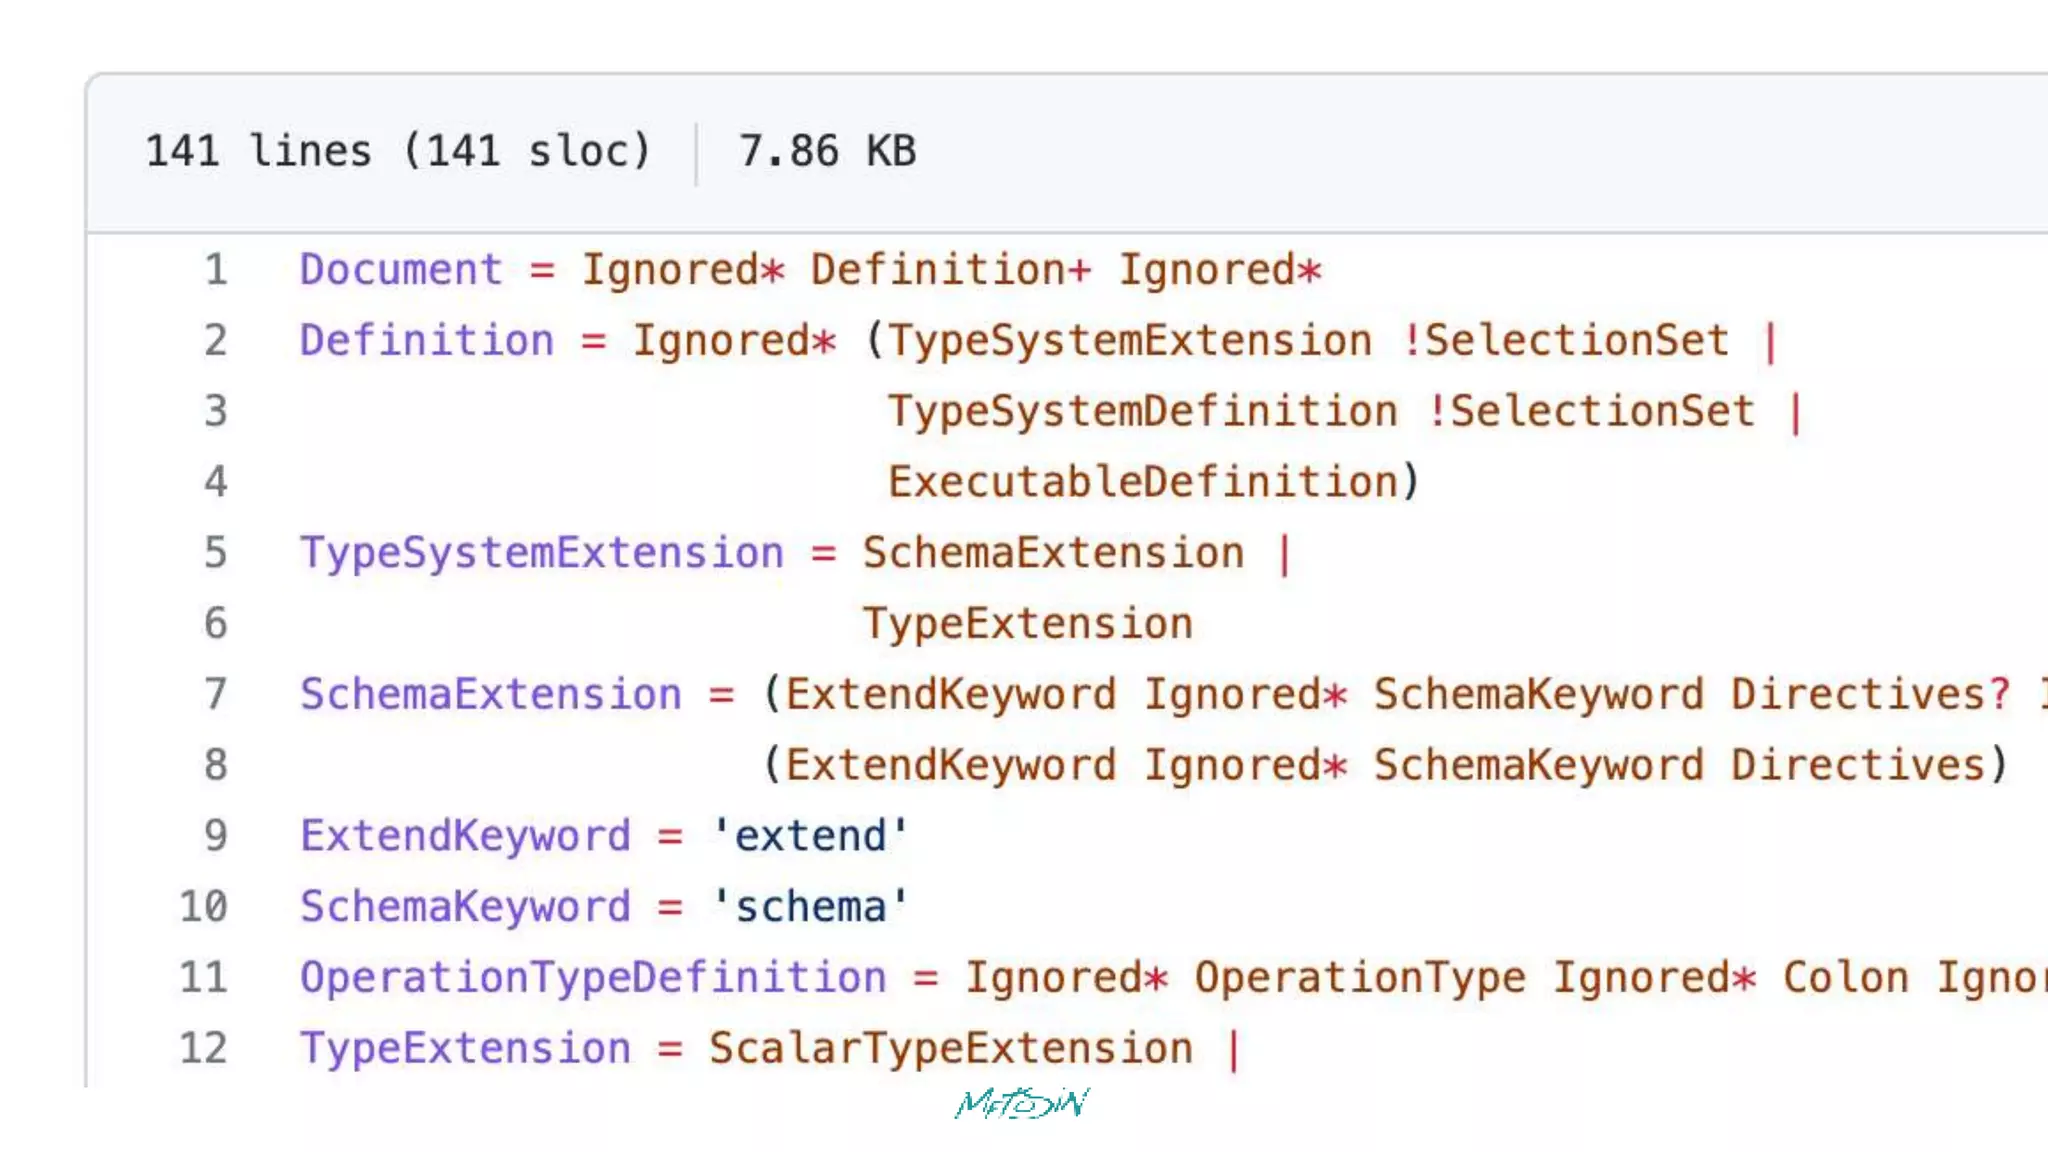The width and height of the screenshot is (2048, 1152).
Task: Click line number 7 in gutter
Action: [x=216, y=694]
